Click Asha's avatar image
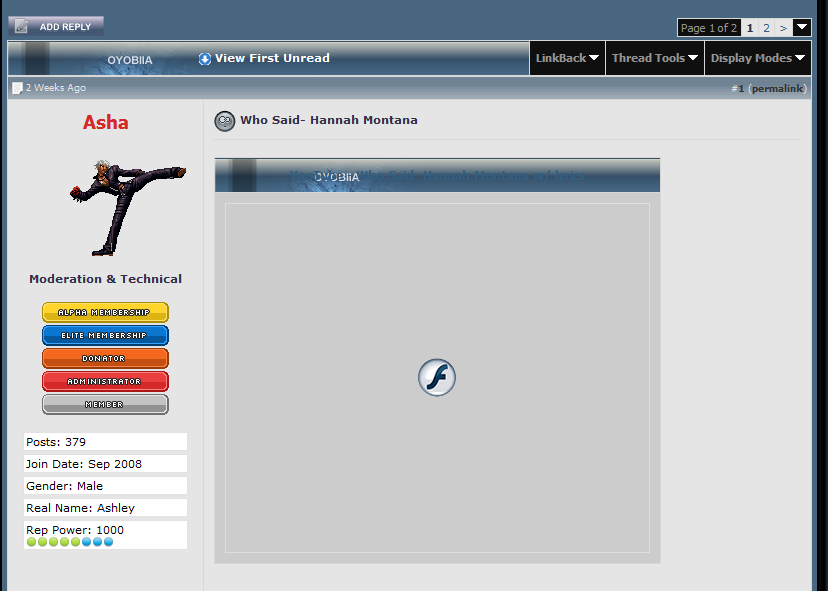Viewport: 828px width, 591px height. coord(128,208)
